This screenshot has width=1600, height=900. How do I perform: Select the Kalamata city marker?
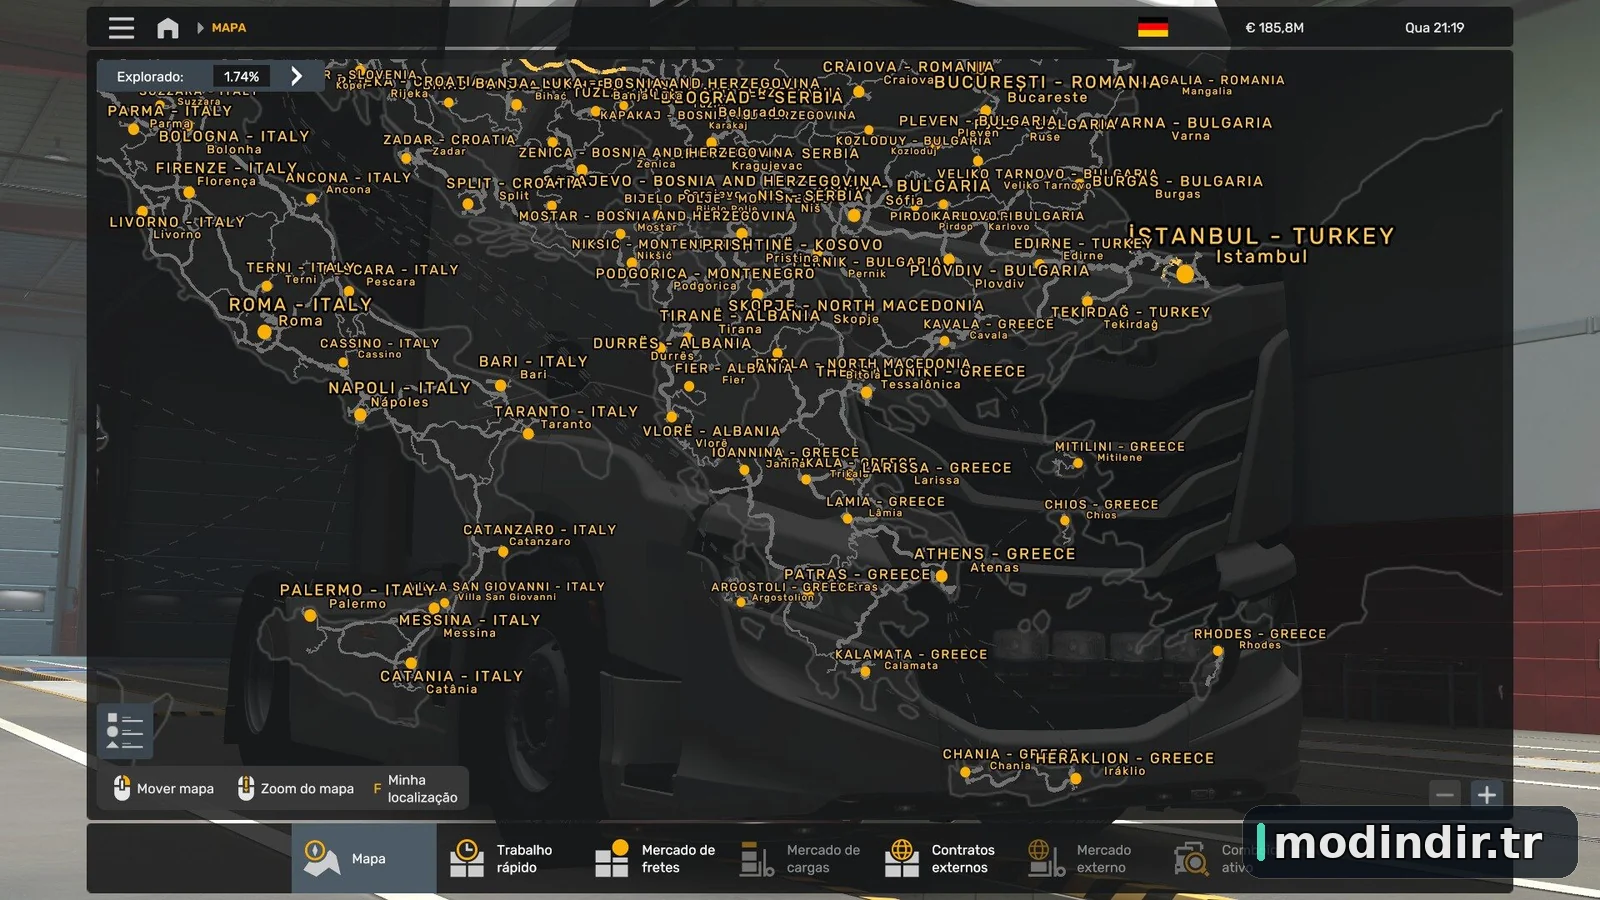tap(865, 672)
